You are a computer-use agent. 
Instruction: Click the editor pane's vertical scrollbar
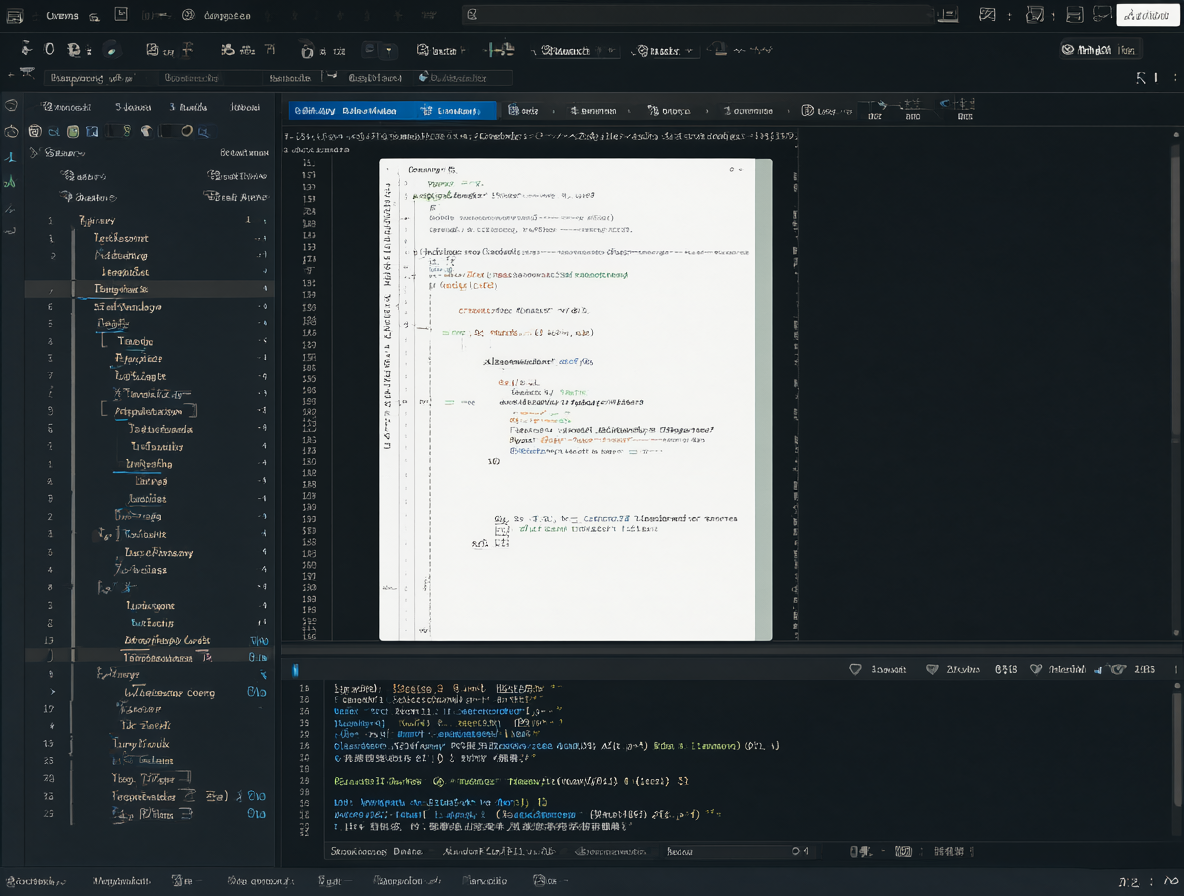pos(1175,383)
